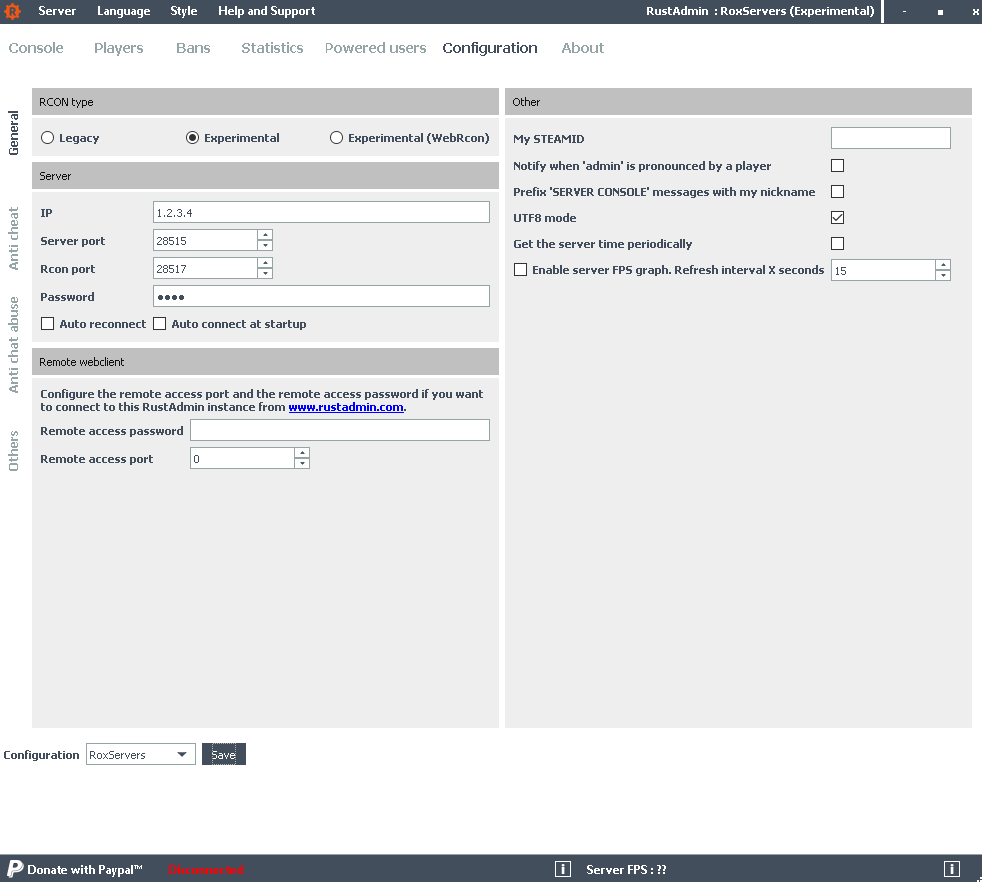Enable Auto reconnect checkbox

coord(48,324)
